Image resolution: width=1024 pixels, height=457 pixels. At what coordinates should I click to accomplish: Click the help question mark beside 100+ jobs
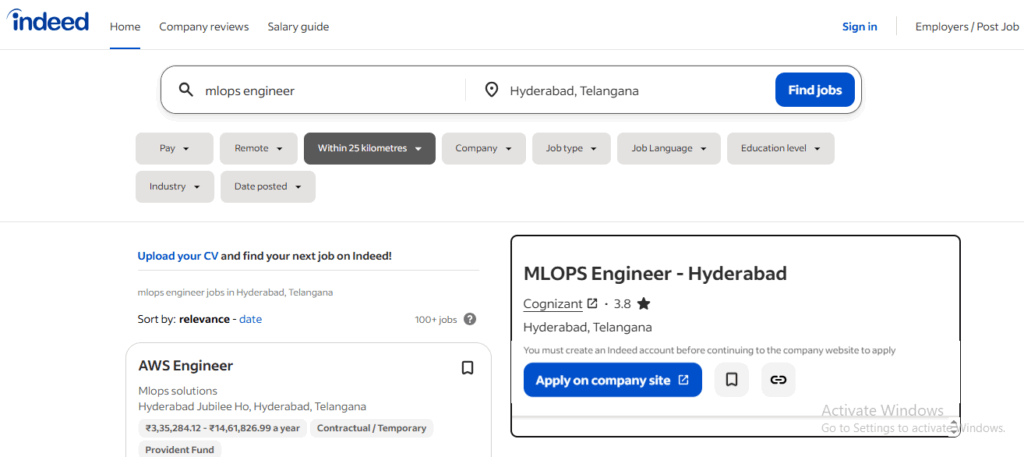[x=470, y=320]
